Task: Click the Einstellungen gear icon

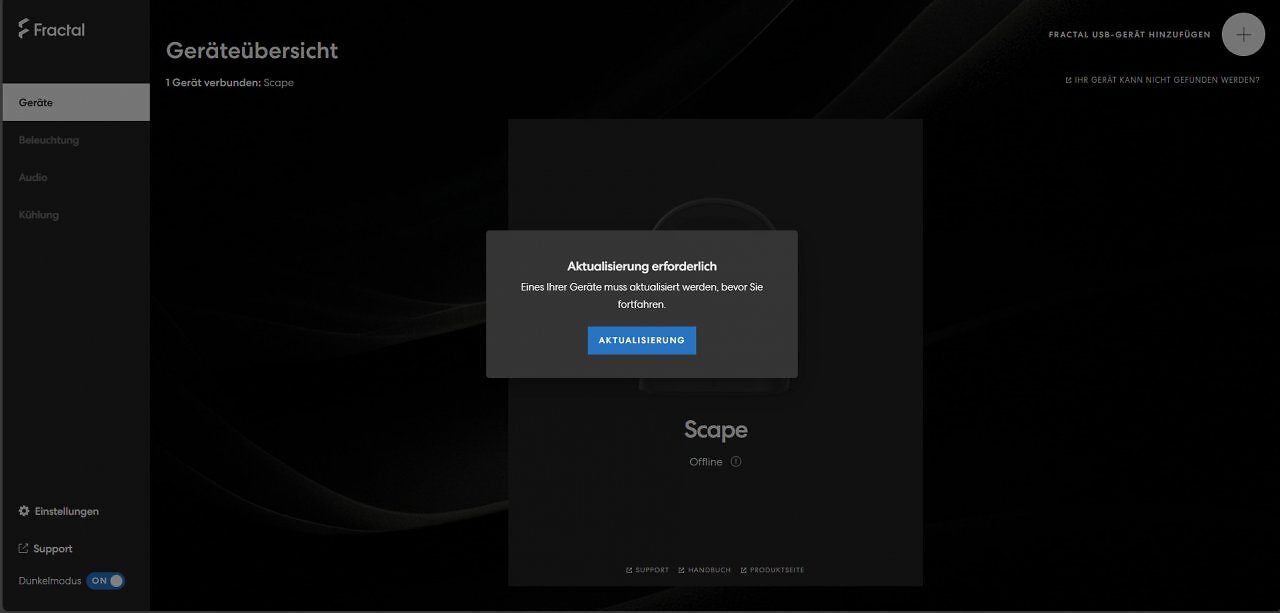Action: 24,511
